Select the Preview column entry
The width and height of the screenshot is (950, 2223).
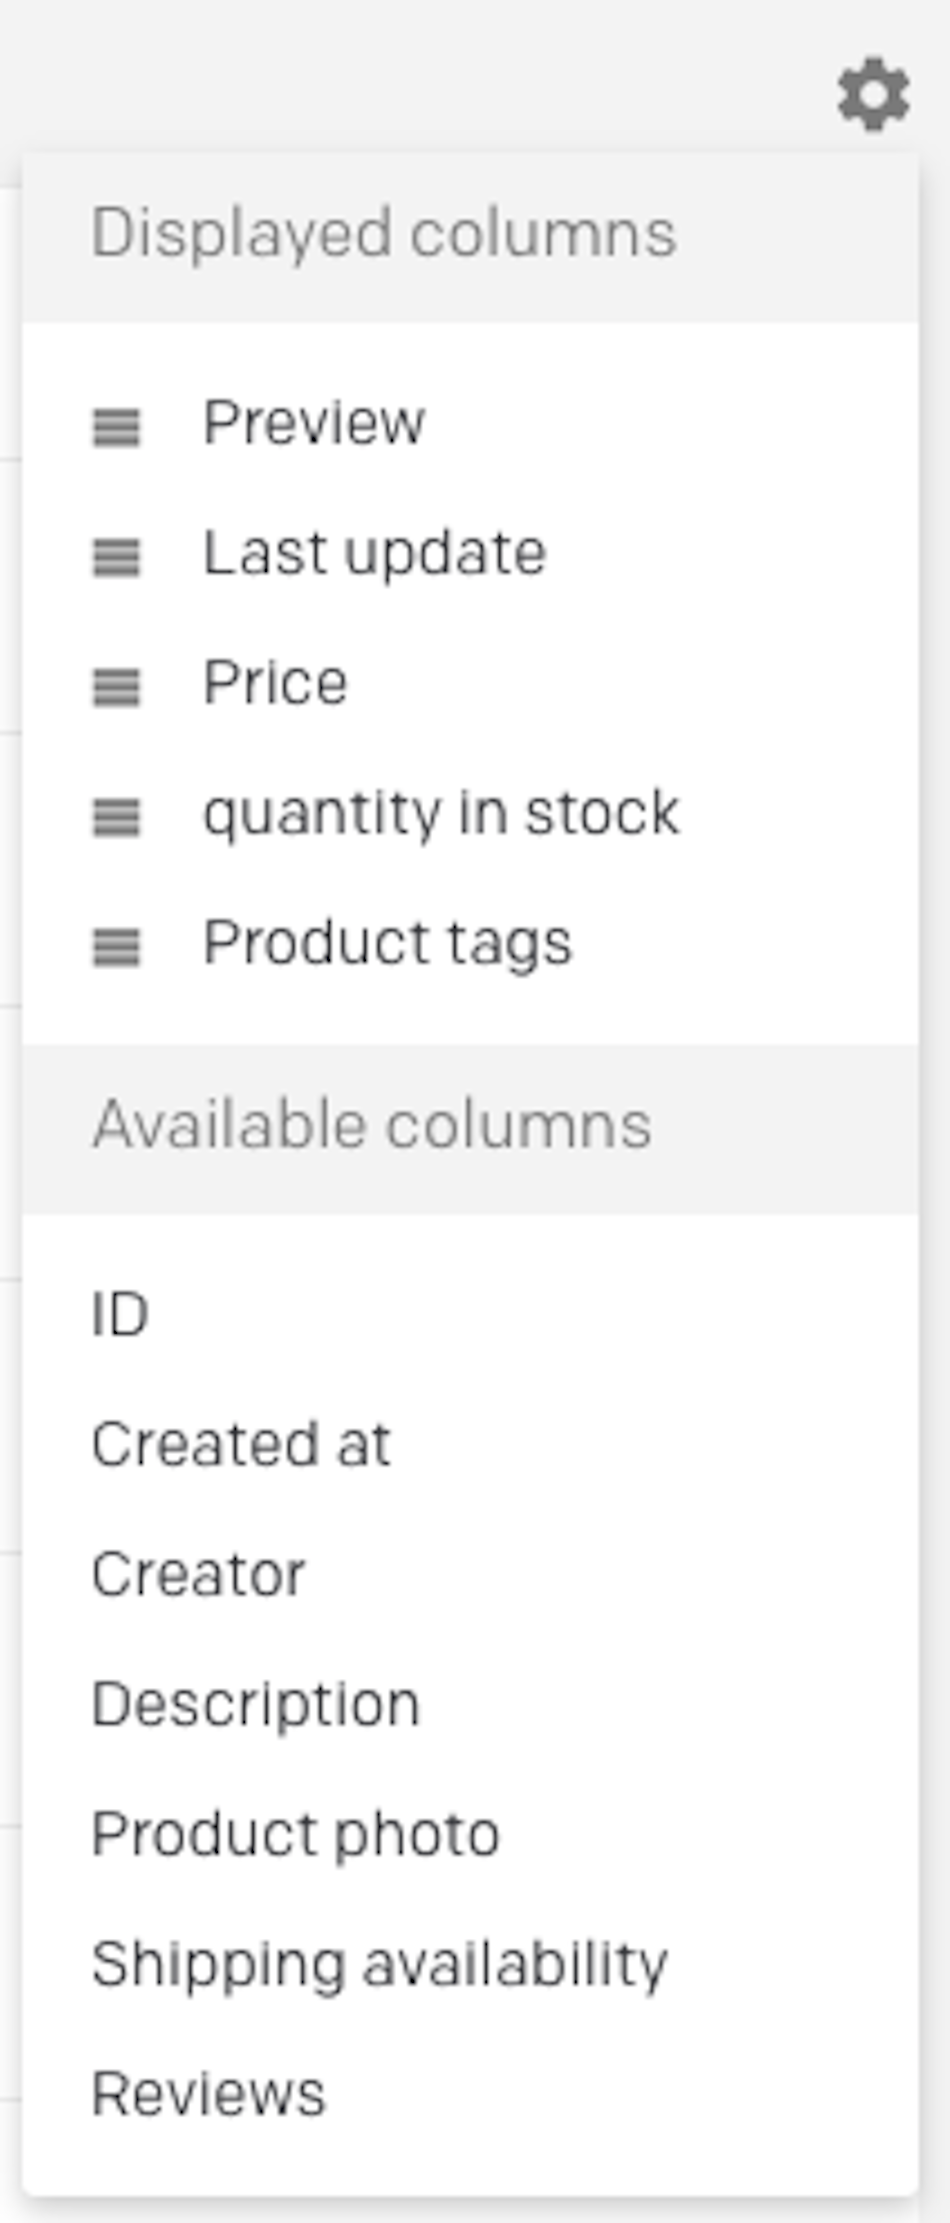[311, 421]
